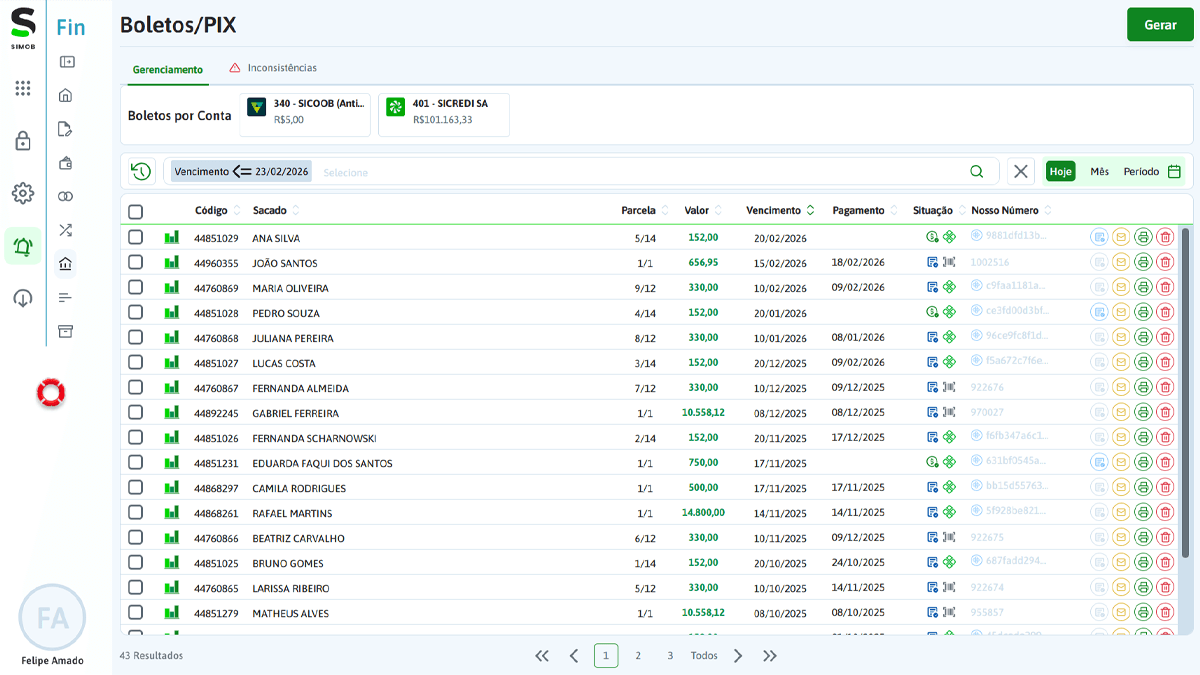Click the red lifebuoy help icon
Image resolution: width=1200 pixels, height=675 pixels.
[51, 393]
